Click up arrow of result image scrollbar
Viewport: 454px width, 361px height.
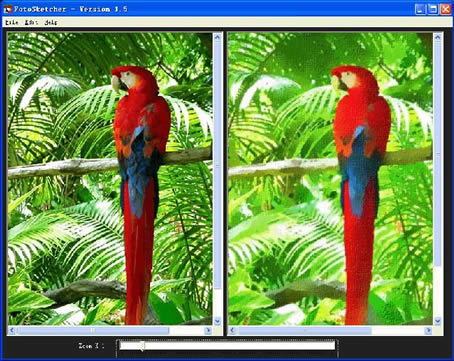438,37
